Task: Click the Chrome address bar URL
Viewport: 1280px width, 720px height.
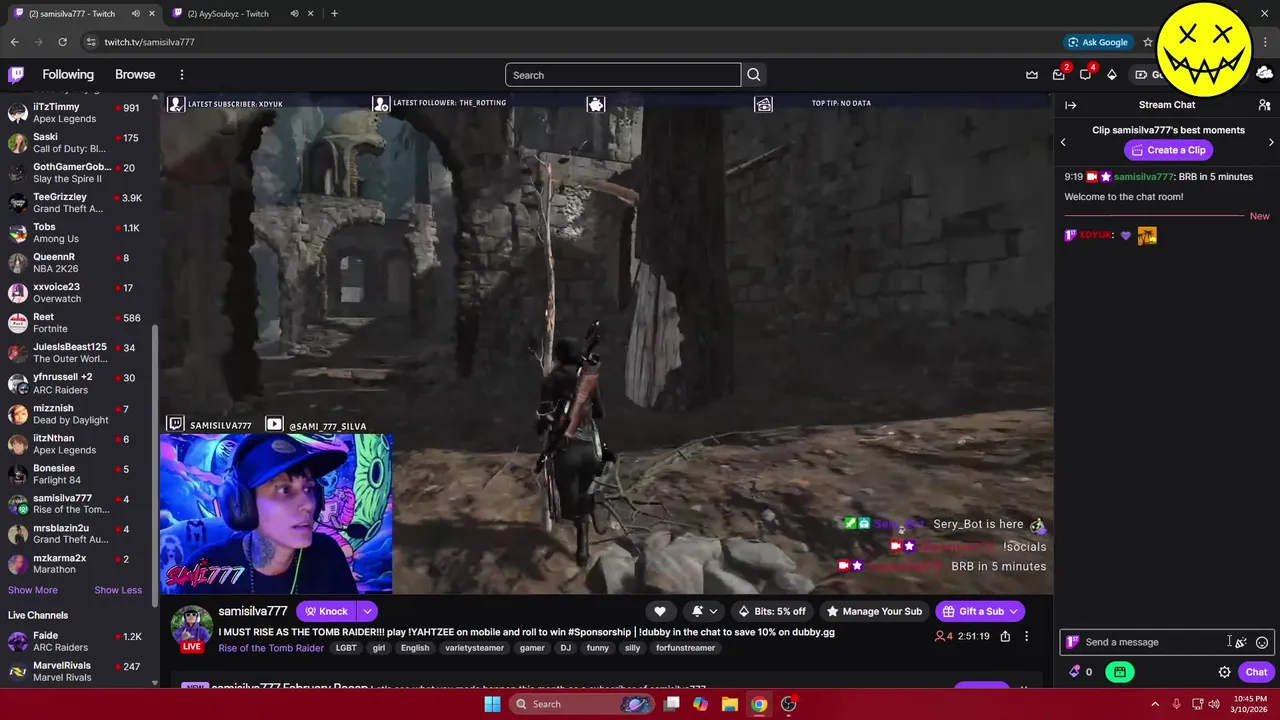Action: point(150,42)
